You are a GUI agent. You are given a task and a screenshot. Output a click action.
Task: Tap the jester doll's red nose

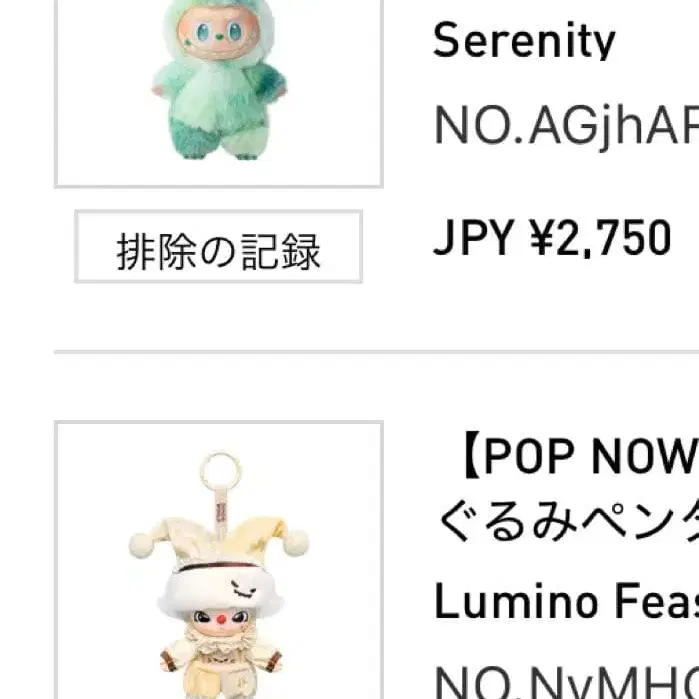[221, 619]
